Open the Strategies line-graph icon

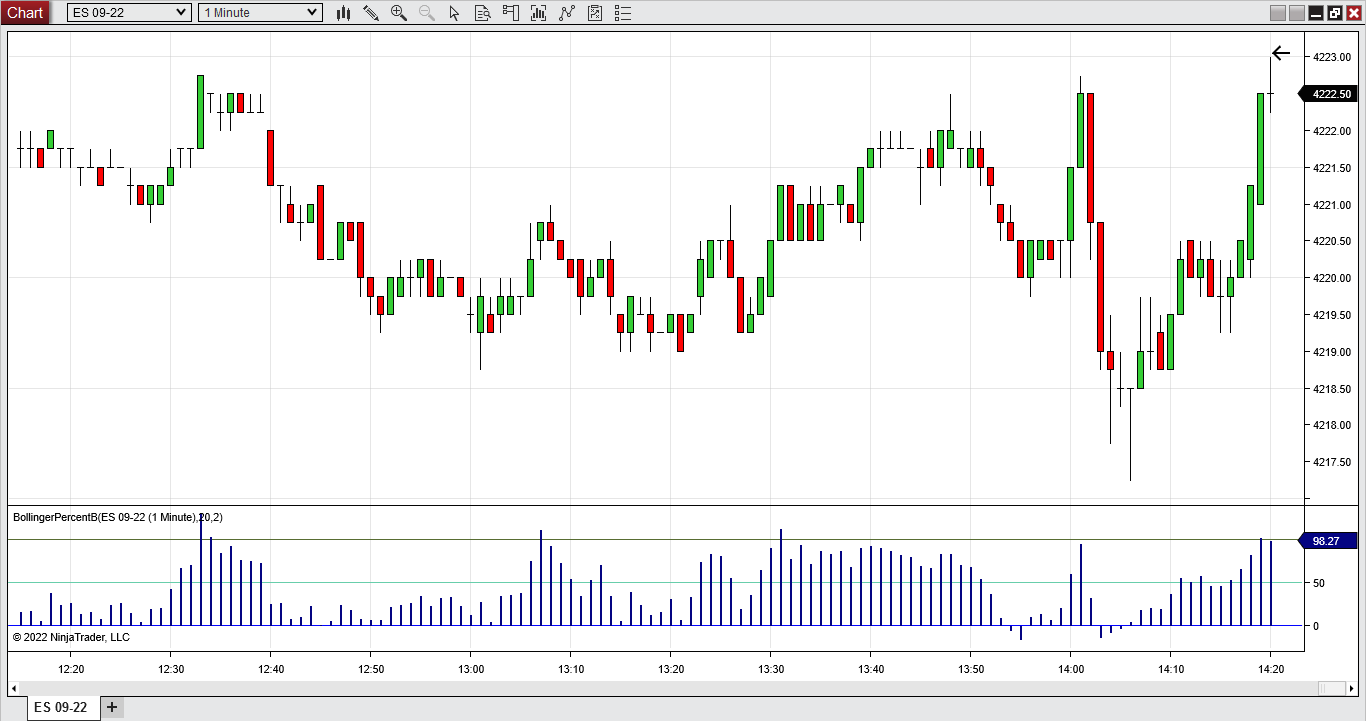pyautogui.click(x=567, y=13)
